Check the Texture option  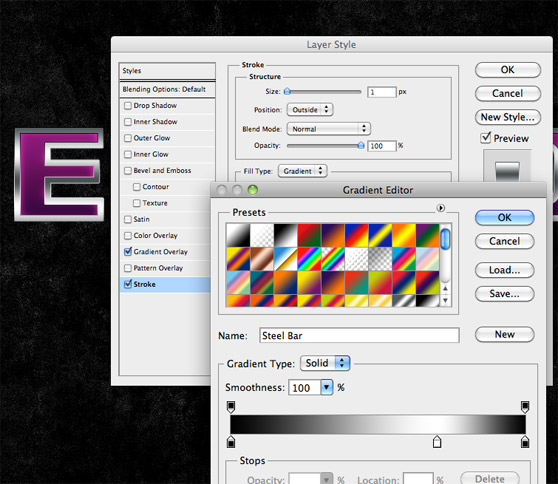pyautogui.click(x=137, y=203)
